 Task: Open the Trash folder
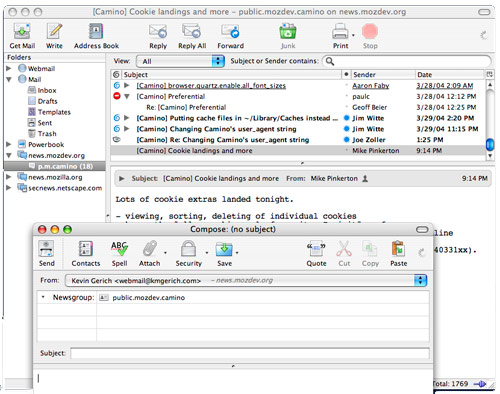[42, 134]
